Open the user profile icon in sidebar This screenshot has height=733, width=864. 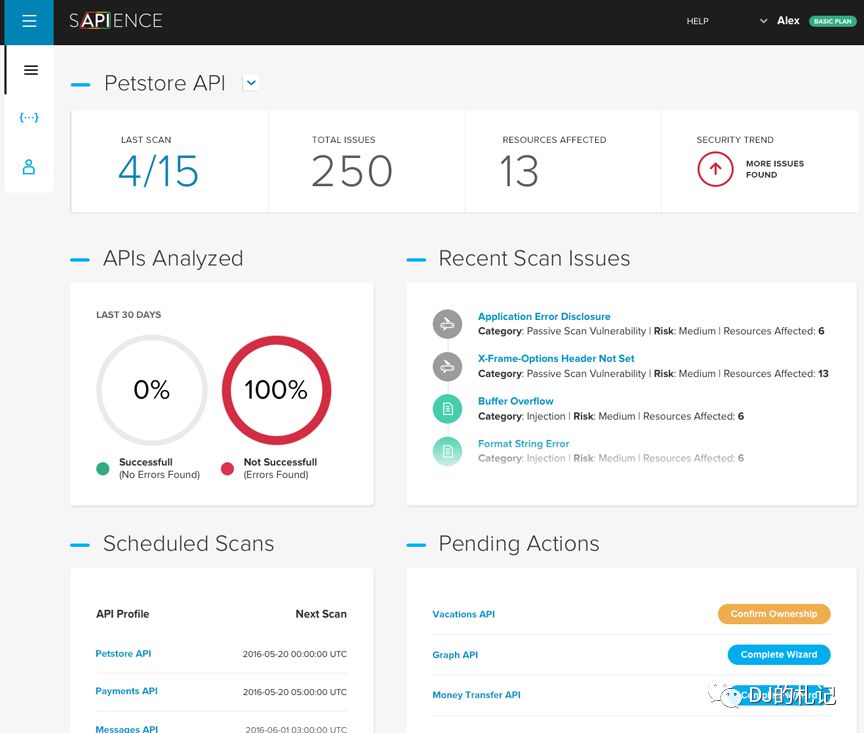[29, 167]
